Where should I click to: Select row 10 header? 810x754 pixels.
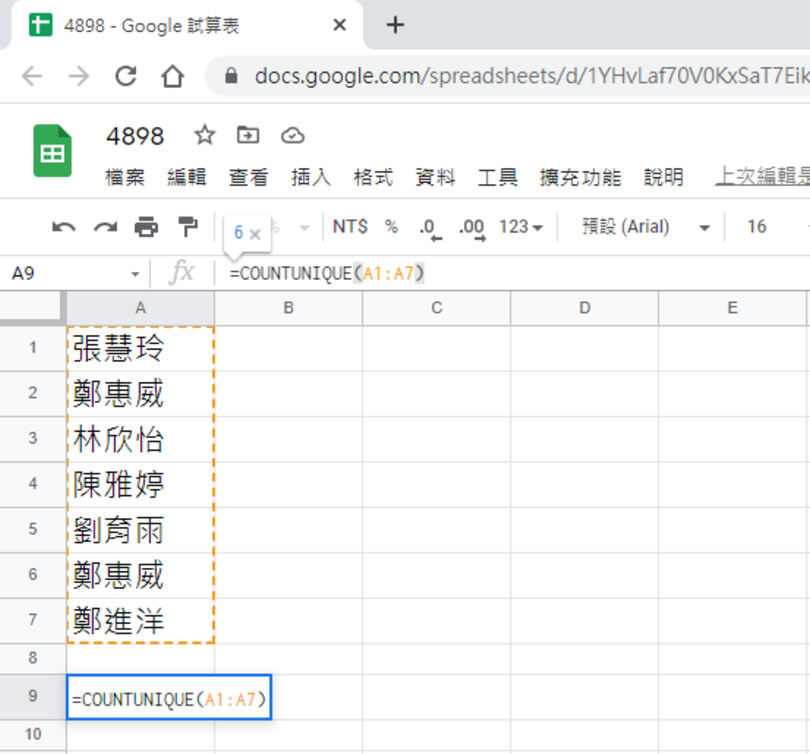tap(33, 734)
